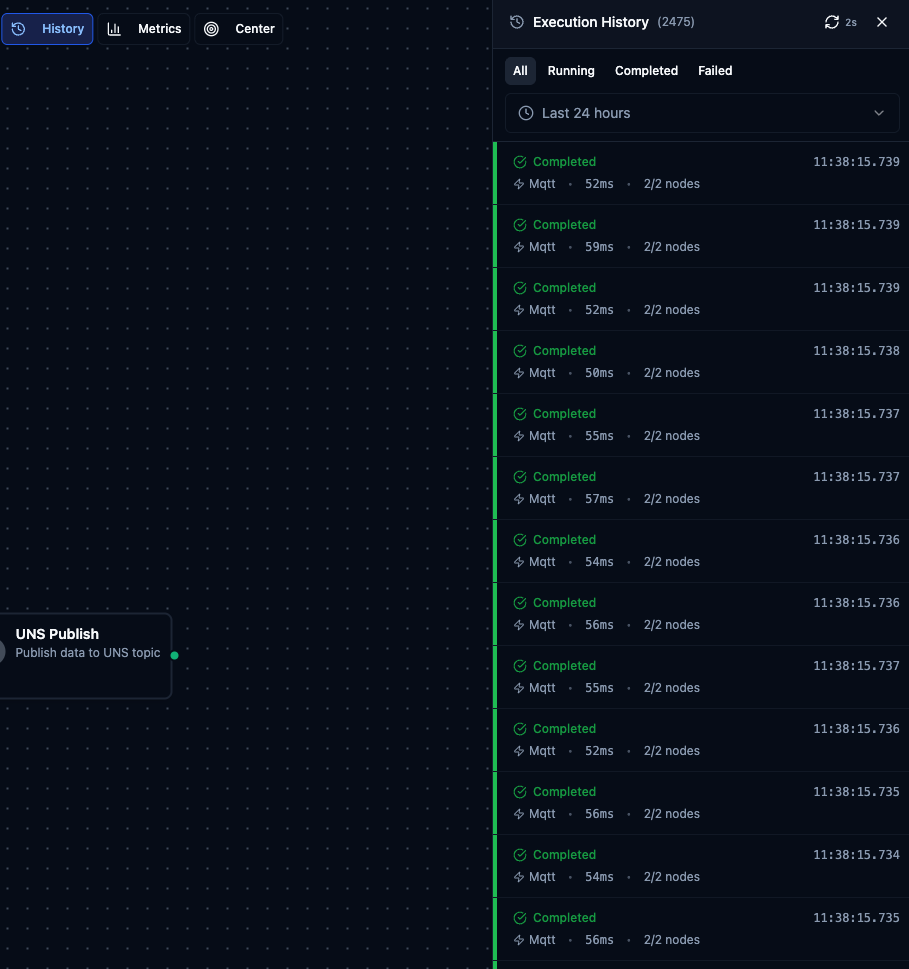
Task: Open the Running filter
Action: click(570, 71)
